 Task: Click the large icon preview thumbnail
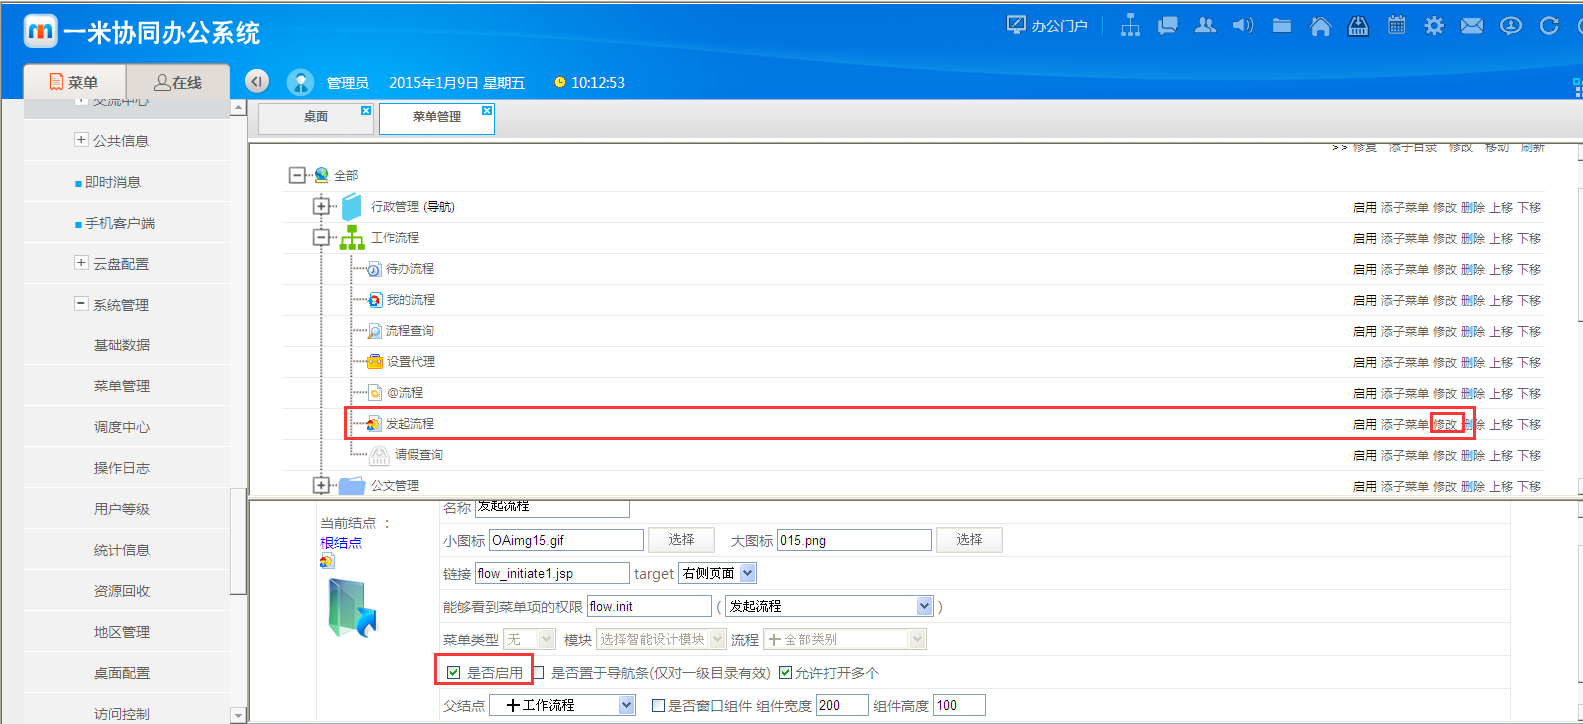pyautogui.click(x=352, y=608)
